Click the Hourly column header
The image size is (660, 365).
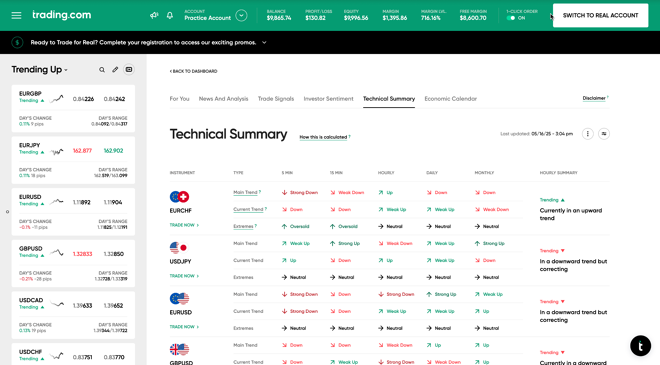pos(386,173)
